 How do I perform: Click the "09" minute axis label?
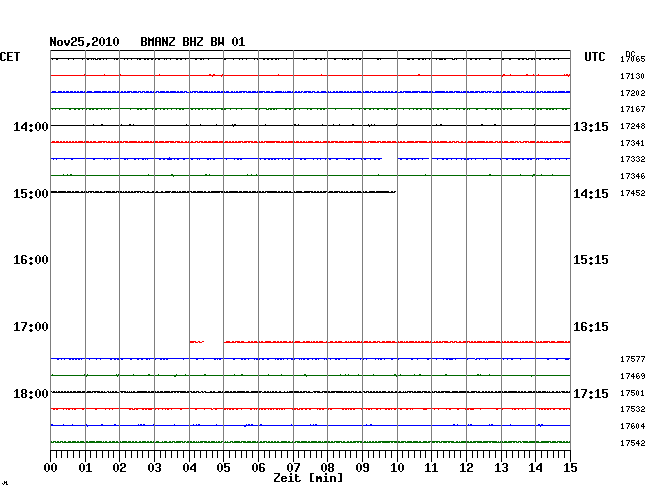[x=362, y=468]
